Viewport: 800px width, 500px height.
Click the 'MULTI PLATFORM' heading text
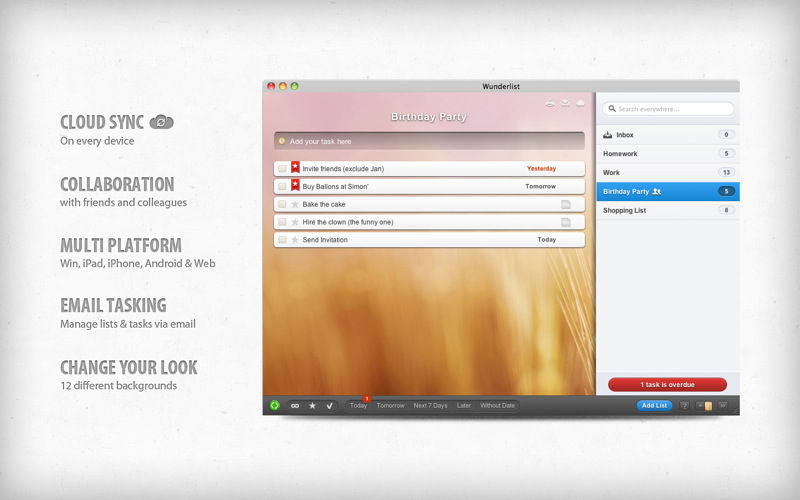tap(121, 245)
